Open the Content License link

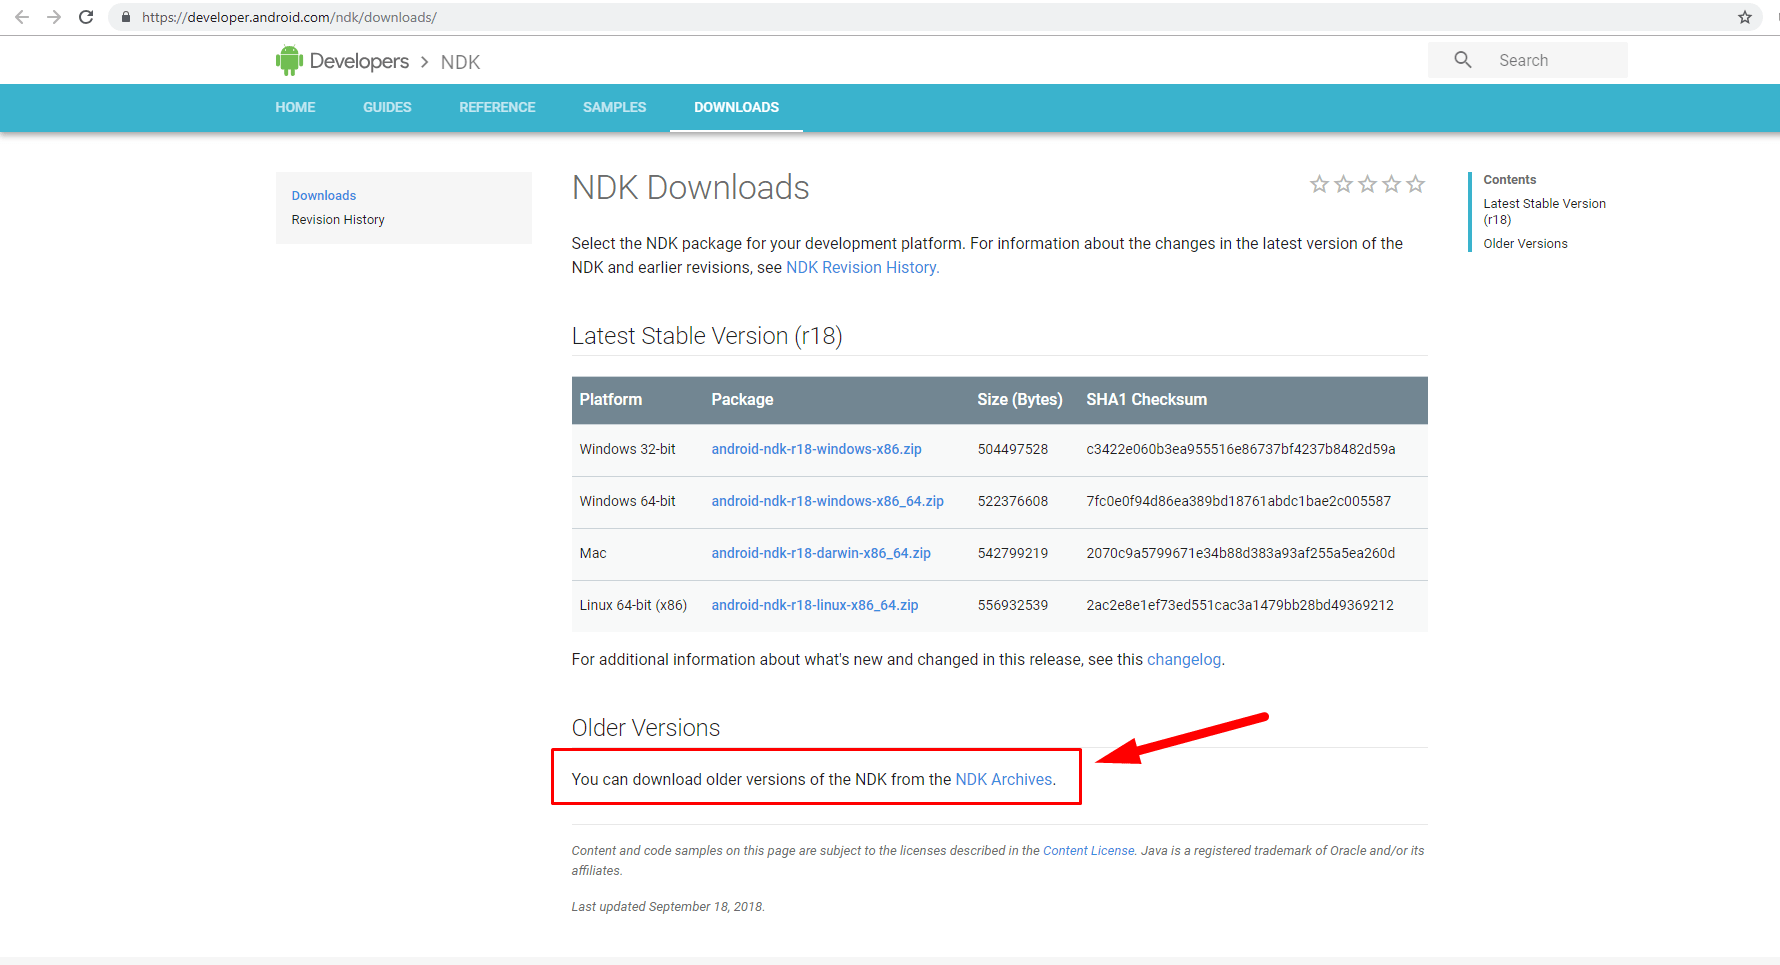pos(1089,851)
